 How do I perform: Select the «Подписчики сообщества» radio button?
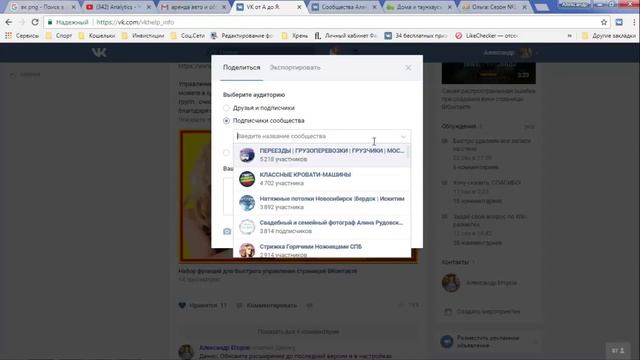(x=226, y=121)
